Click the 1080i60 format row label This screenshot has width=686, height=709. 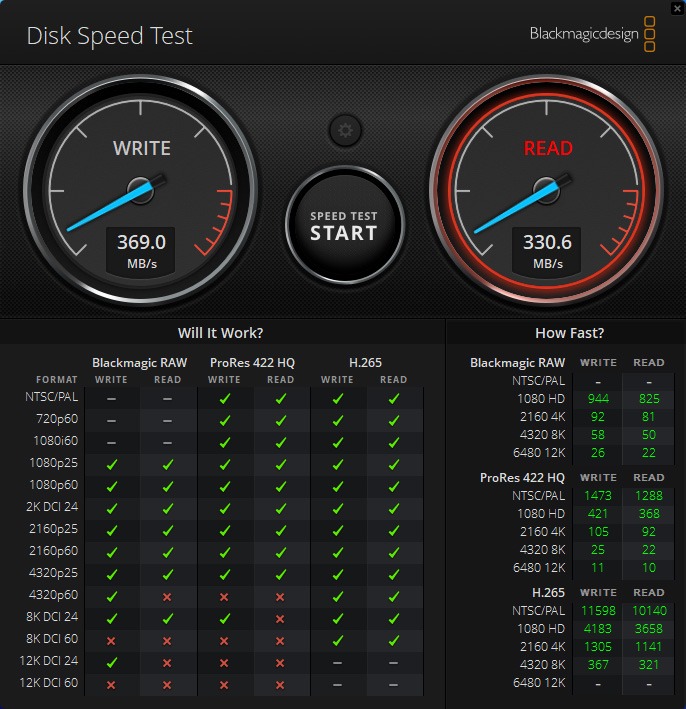(x=56, y=441)
